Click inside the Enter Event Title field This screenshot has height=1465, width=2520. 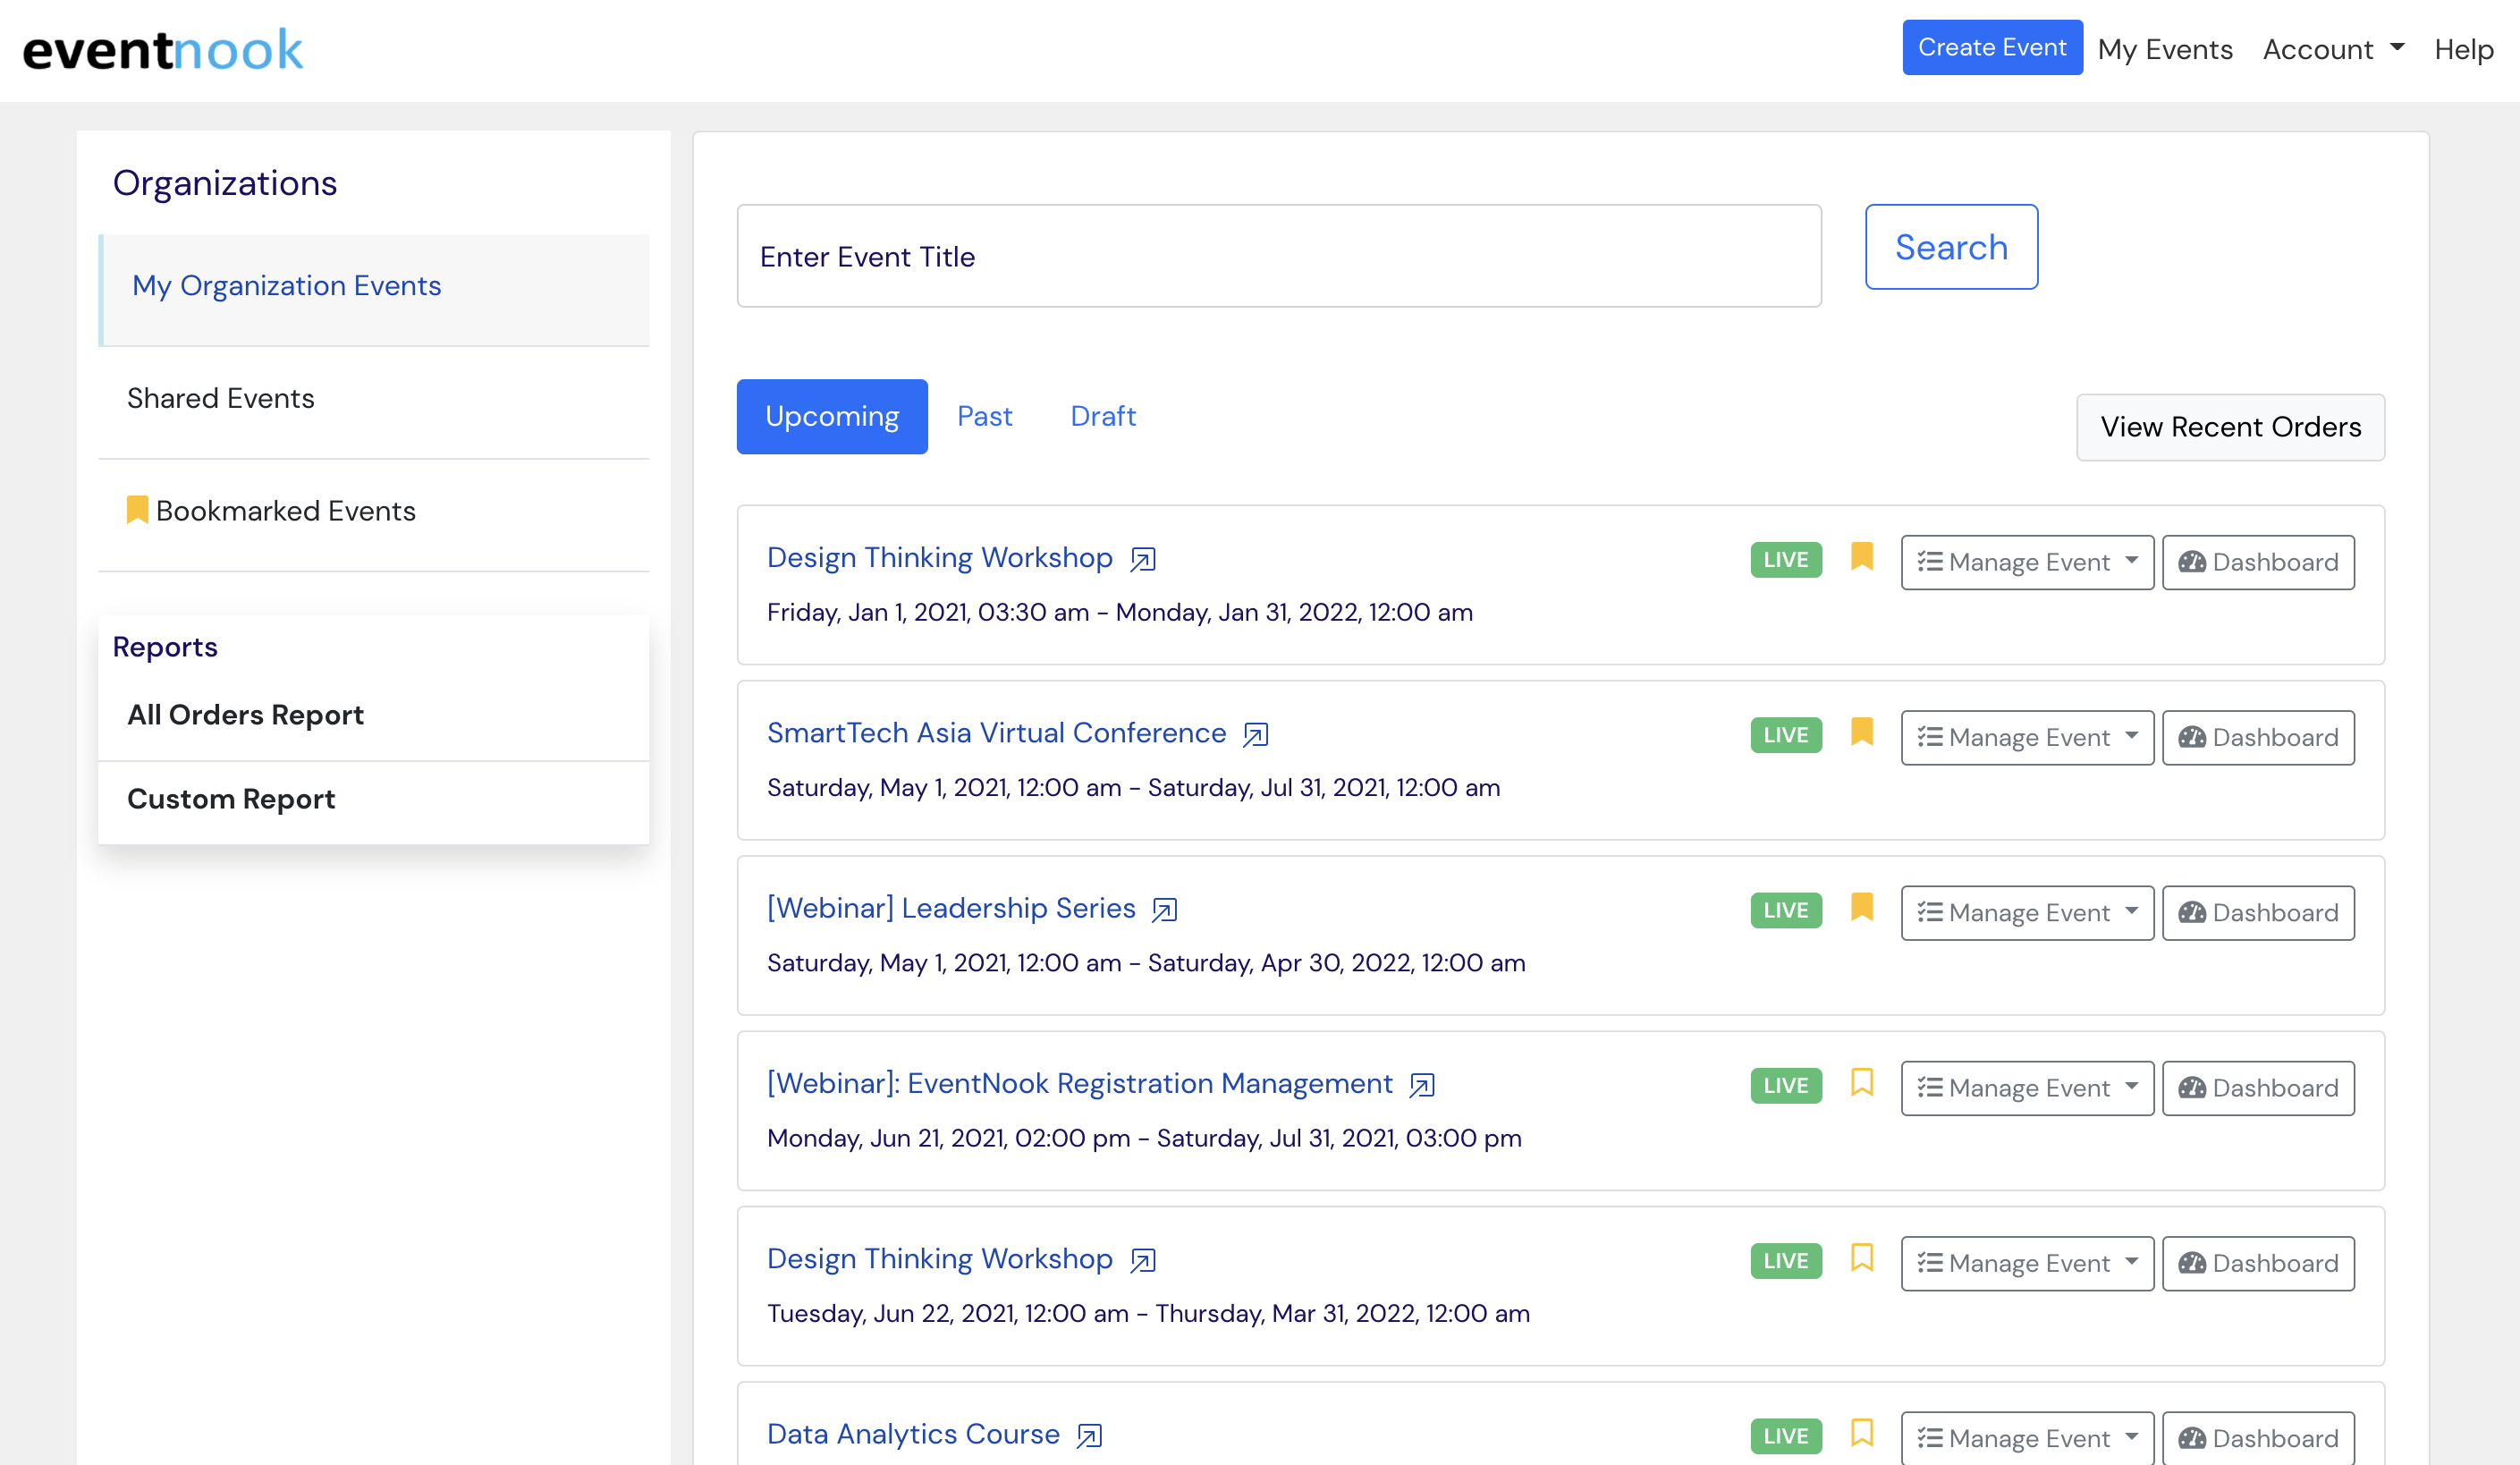[1280, 257]
